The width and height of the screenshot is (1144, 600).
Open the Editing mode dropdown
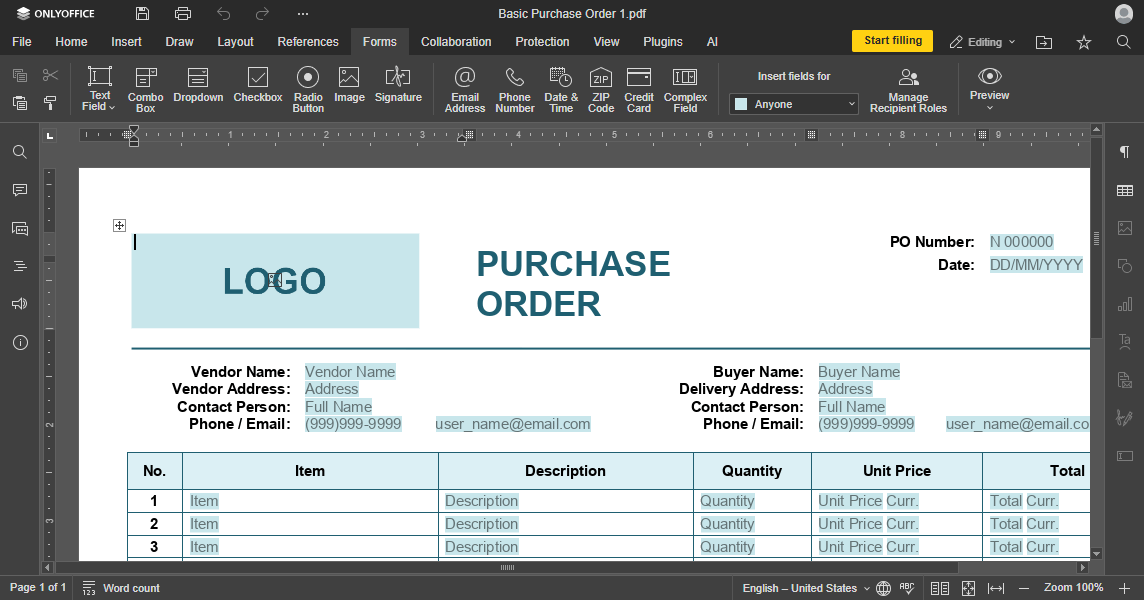pos(982,42)
